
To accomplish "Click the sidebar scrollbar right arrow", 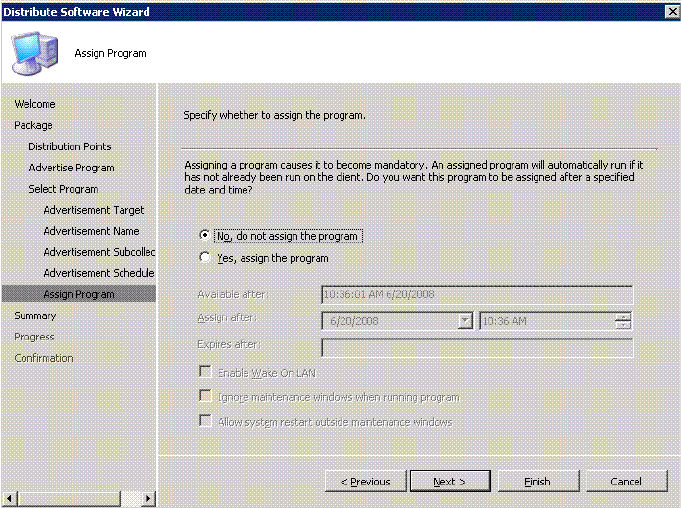I will pos(148,498).
